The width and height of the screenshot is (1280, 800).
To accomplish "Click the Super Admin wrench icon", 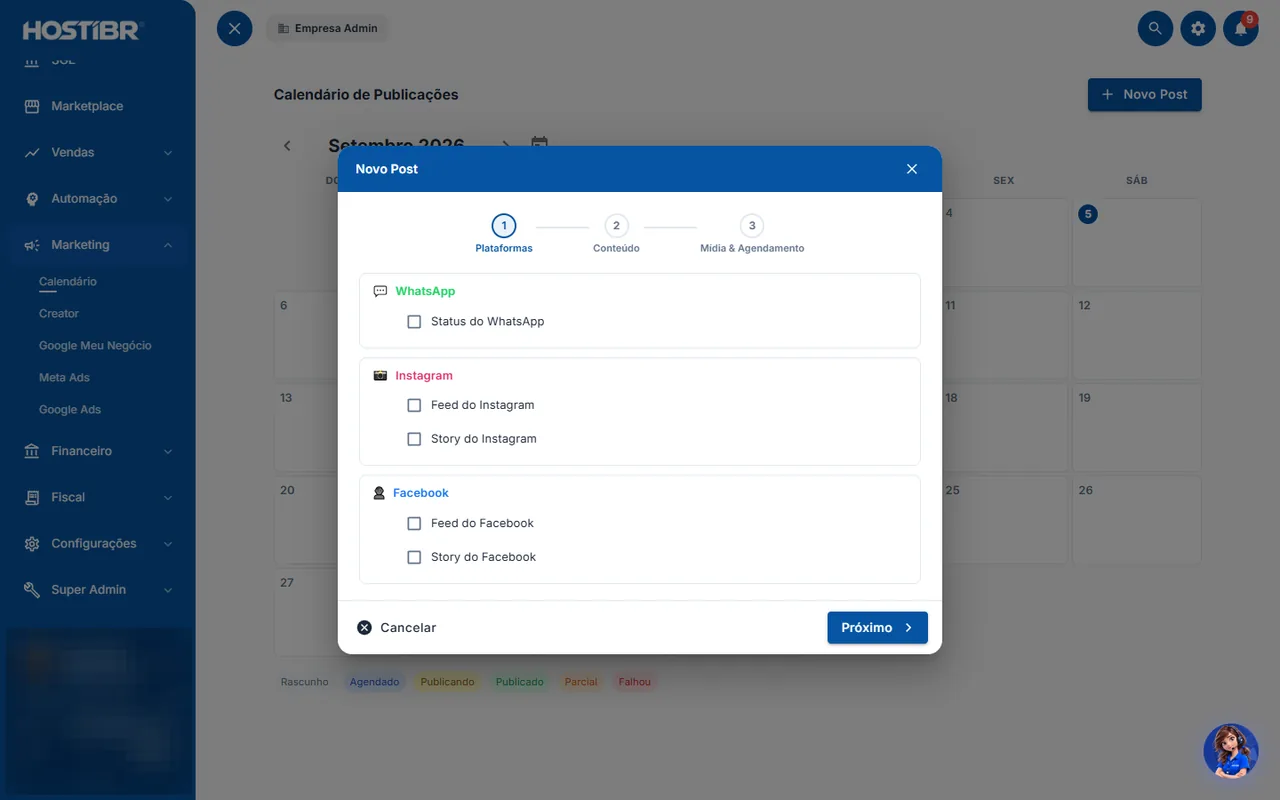I will click(32, 589).
